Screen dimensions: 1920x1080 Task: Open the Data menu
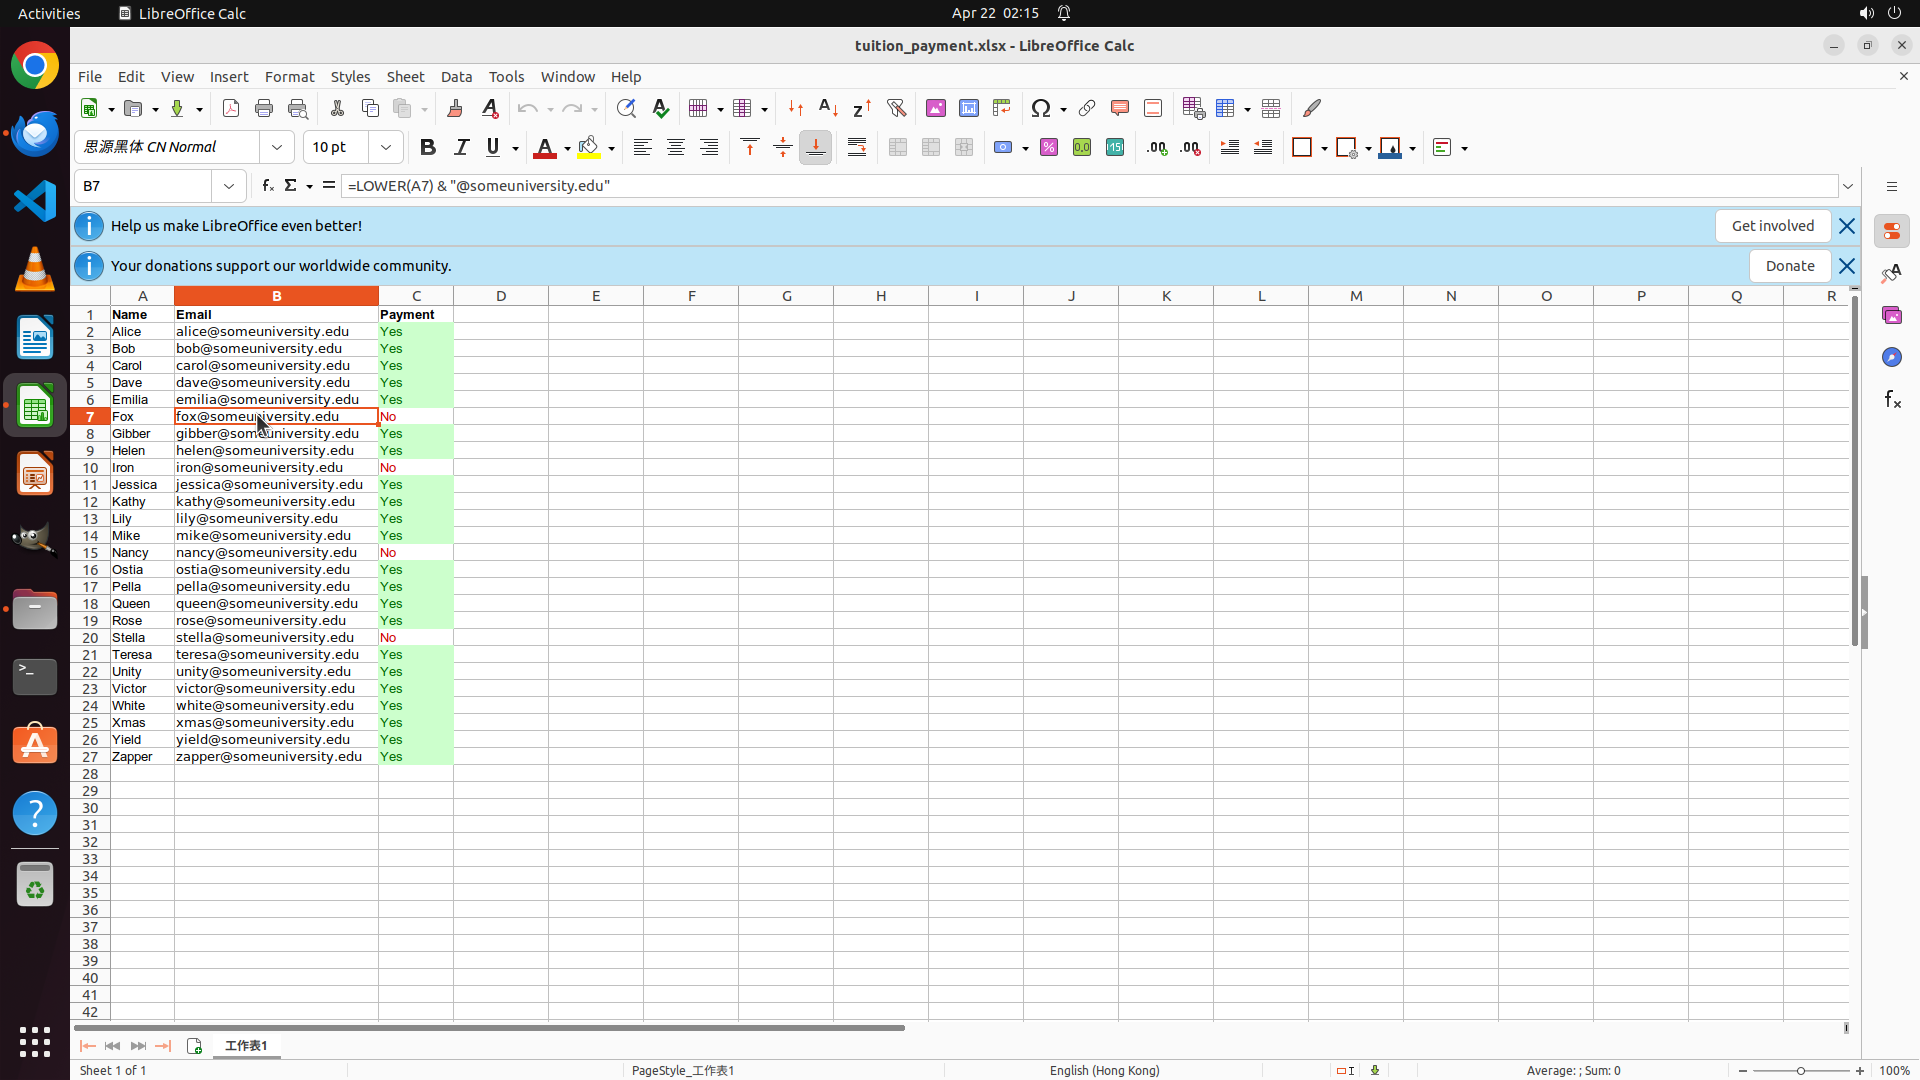[456, 77]
